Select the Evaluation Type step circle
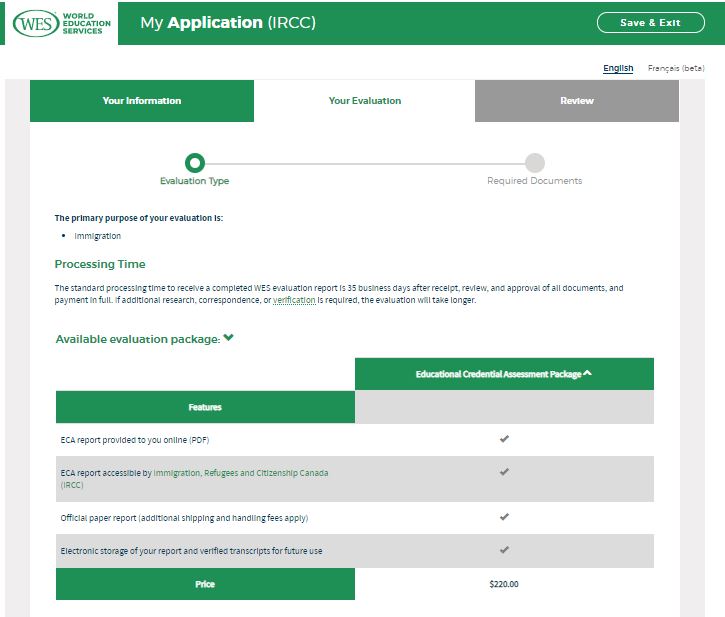 [195, 163]
